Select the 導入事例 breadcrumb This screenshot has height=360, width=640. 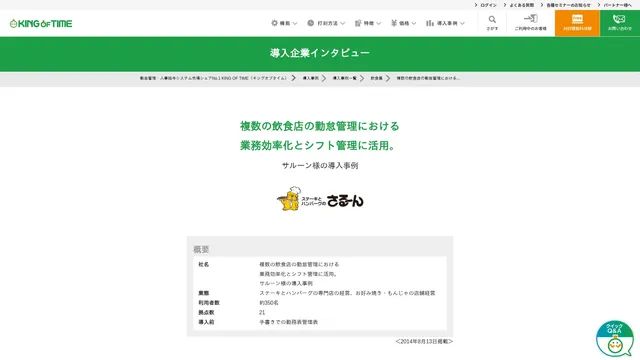pos(311,78)
